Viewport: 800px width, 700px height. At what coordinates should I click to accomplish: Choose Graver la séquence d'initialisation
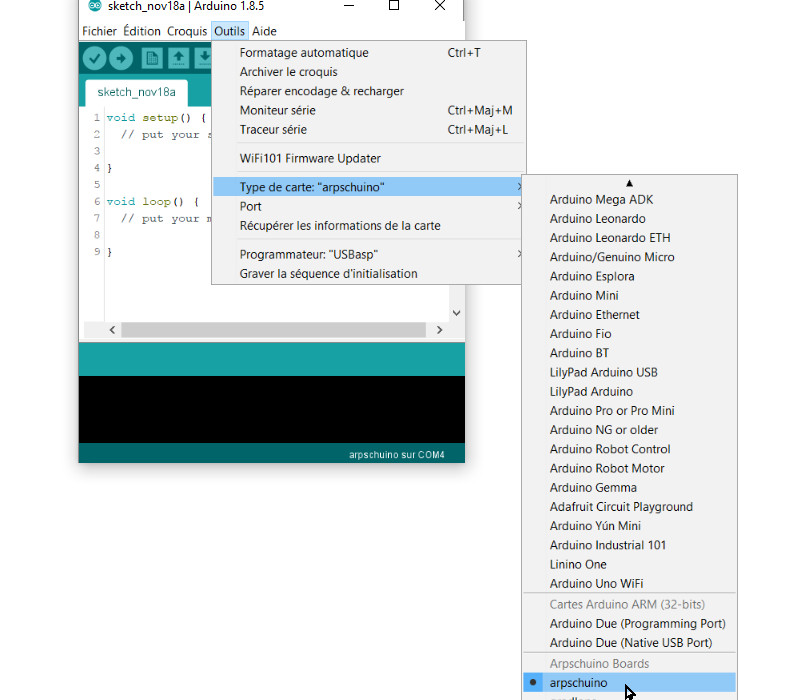pyautogui.click(x=369, y=273)
